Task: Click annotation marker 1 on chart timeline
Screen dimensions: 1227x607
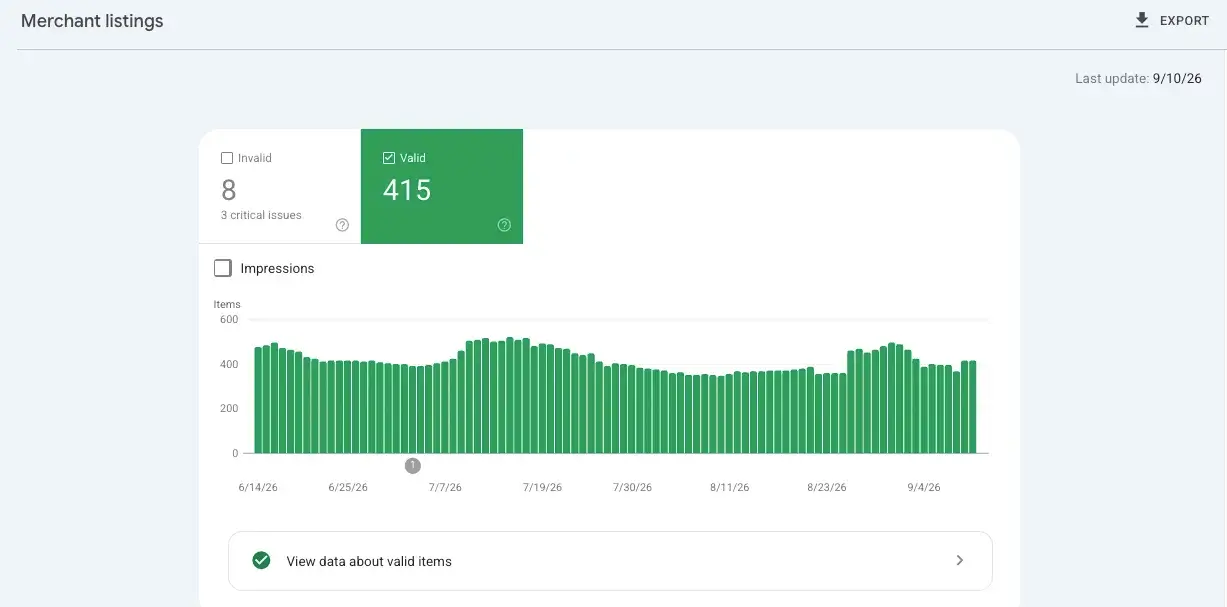Action: click(413, 466)
